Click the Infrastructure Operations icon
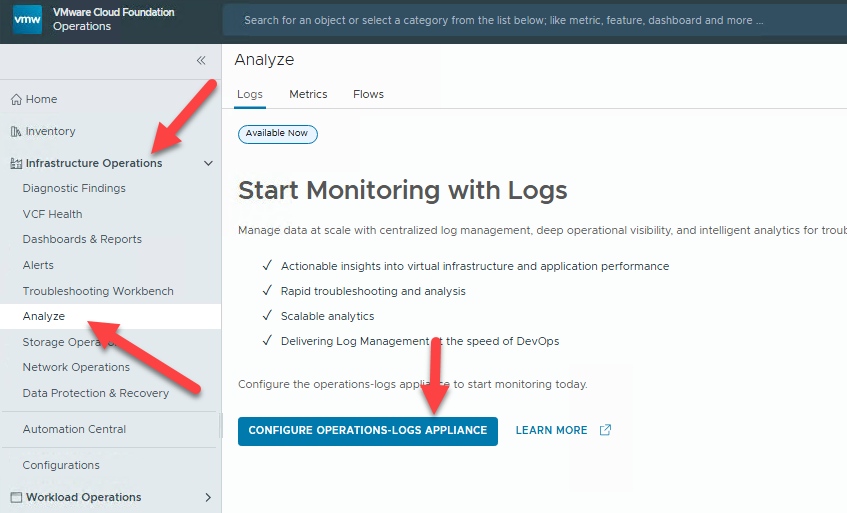This screenshot has height=513, width=847. (16, 164)
